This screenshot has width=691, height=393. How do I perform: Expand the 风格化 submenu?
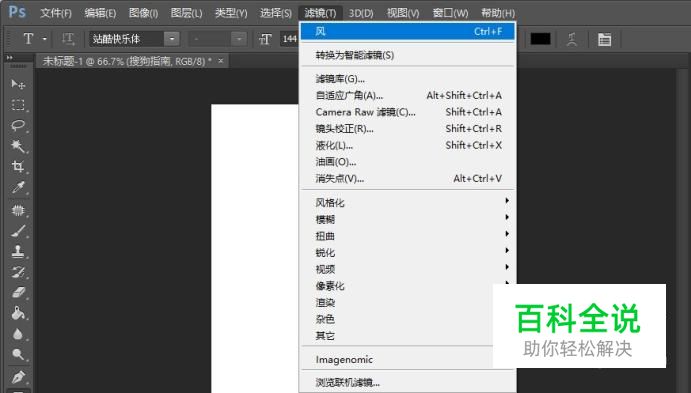[408, 203]
